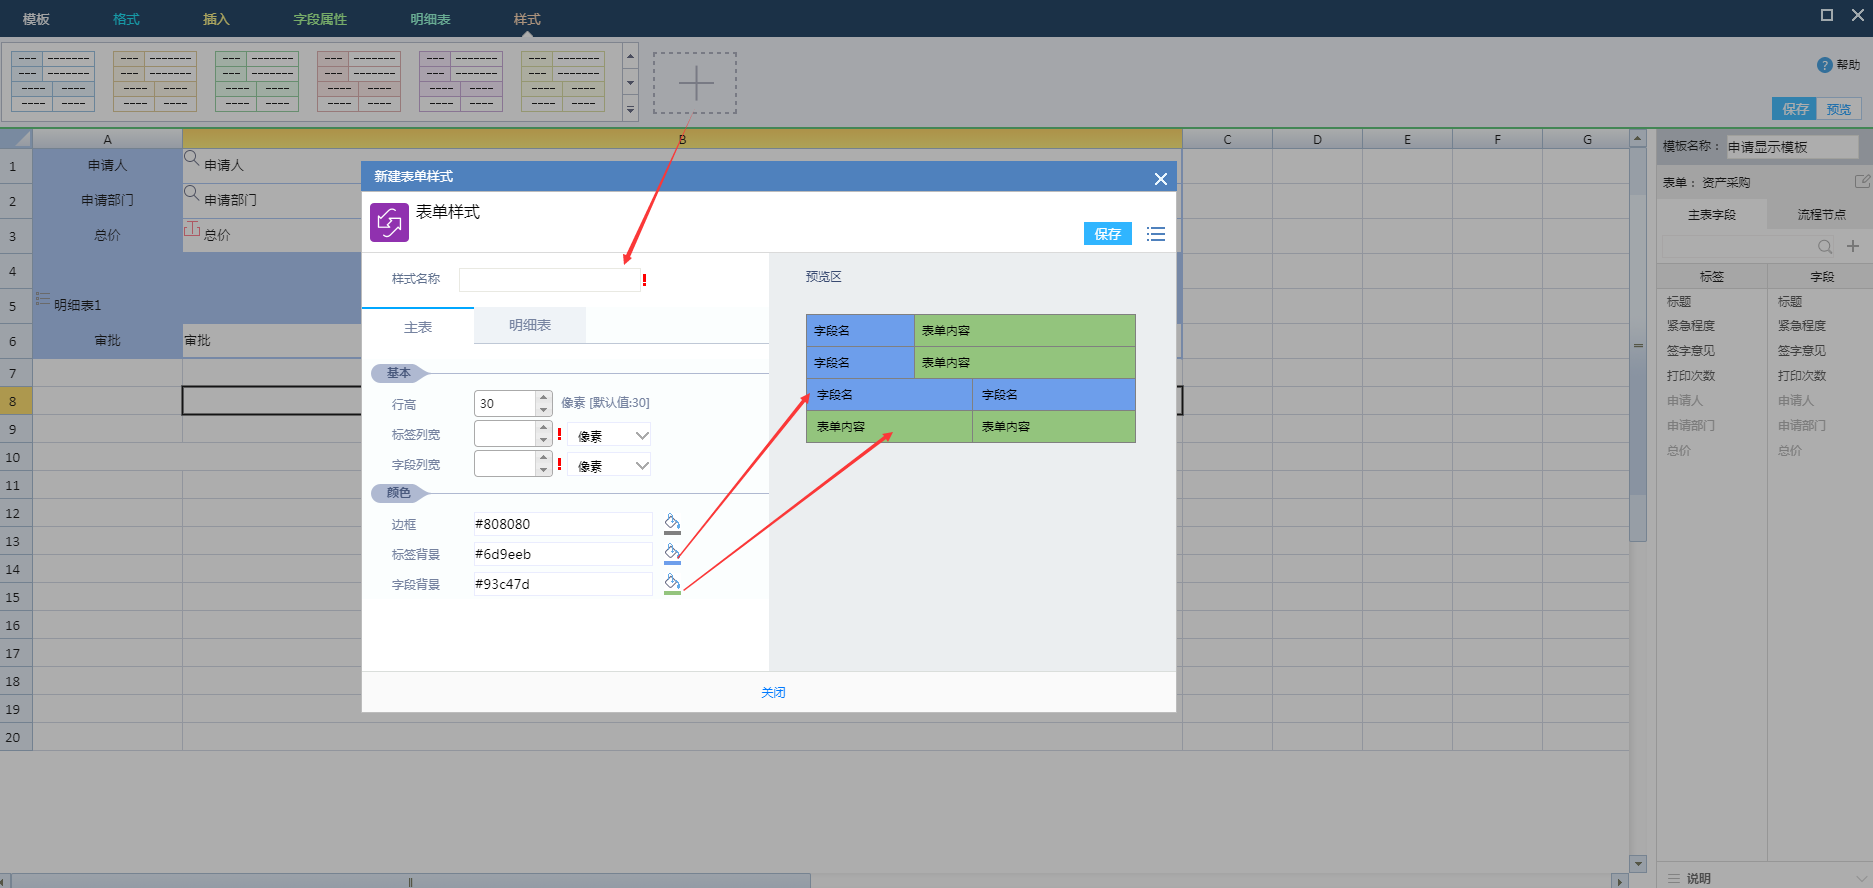This screenshot has height=888, width=1873.
Task: Close the new form style dialog
Action: (x=1160, y=179)
